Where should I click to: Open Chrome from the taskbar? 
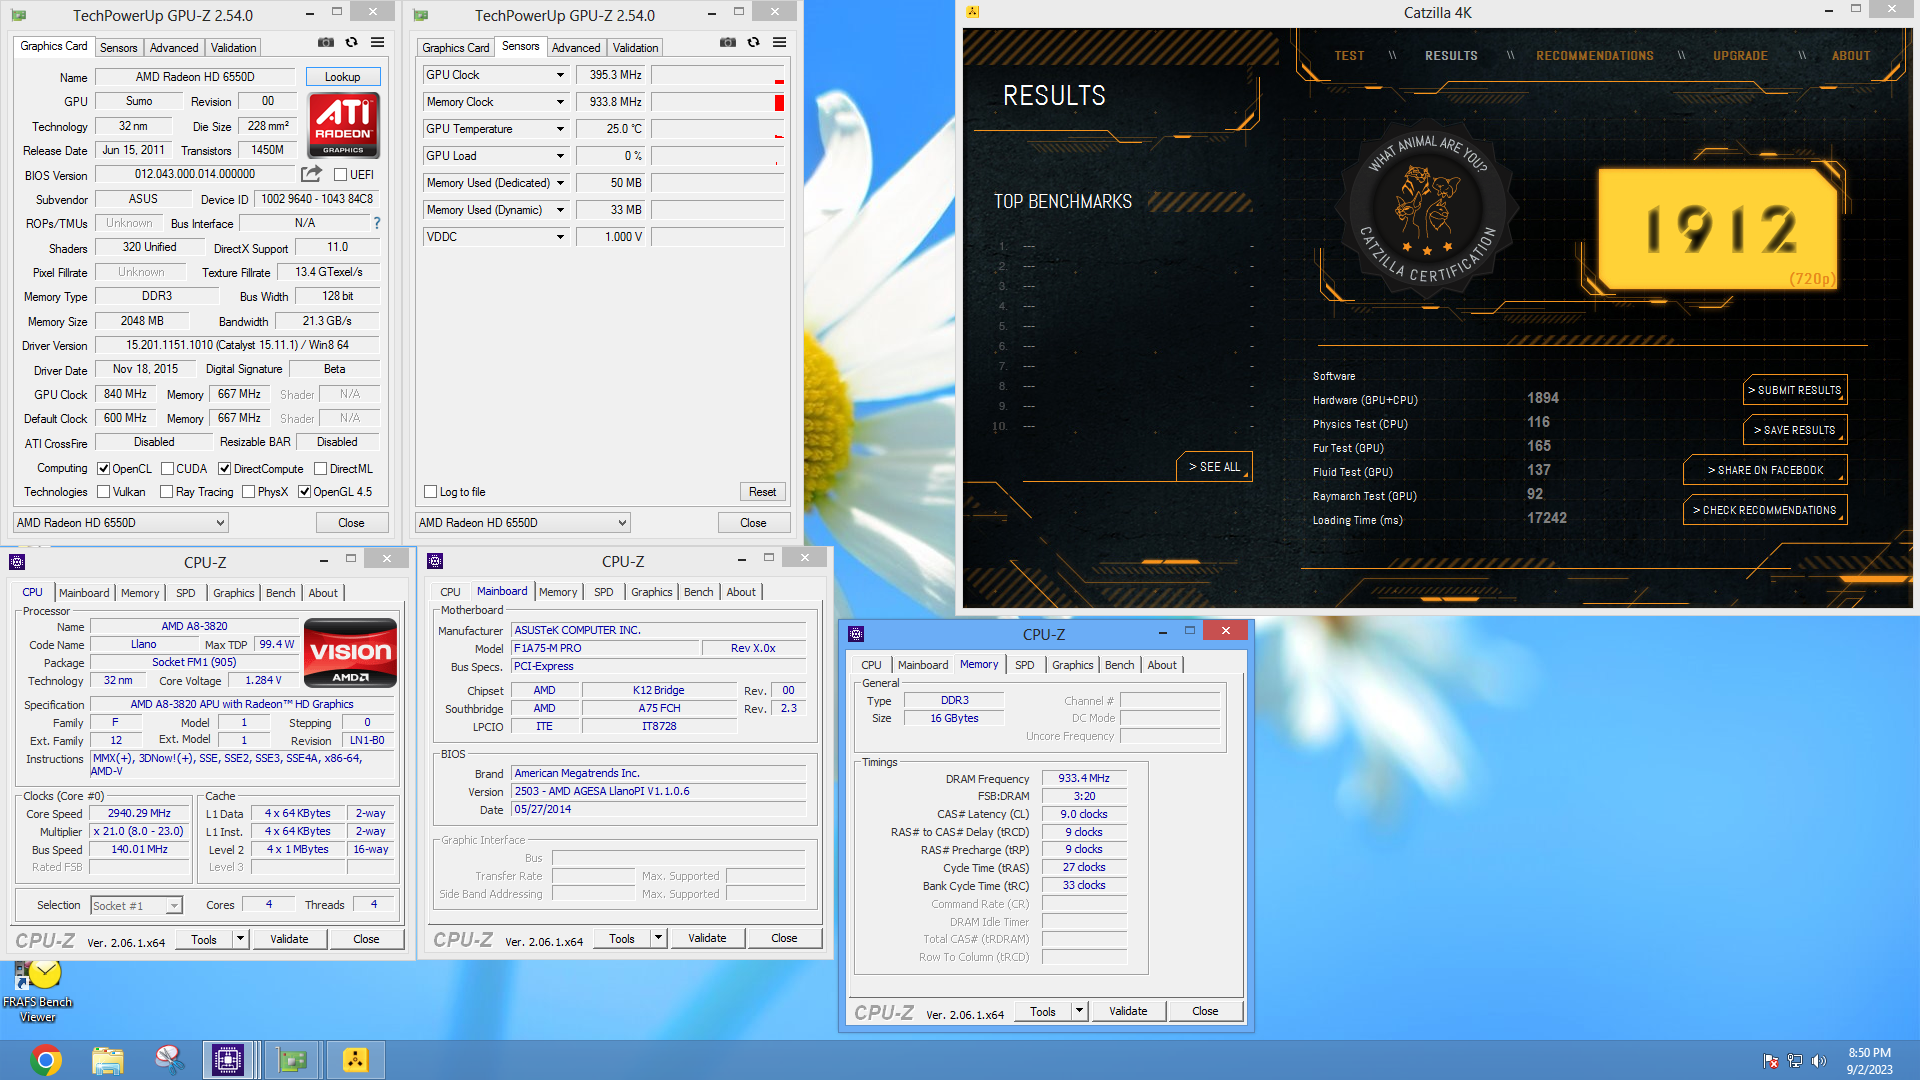46,1060
